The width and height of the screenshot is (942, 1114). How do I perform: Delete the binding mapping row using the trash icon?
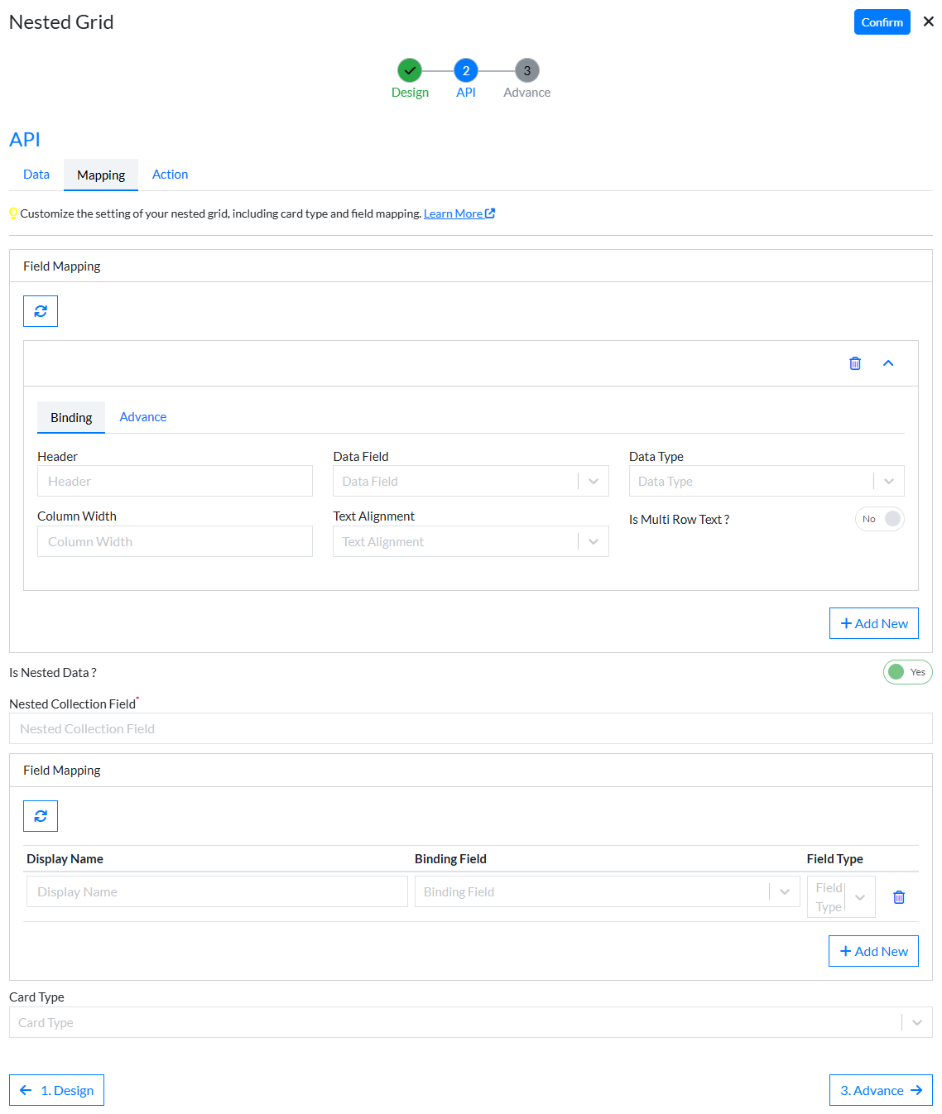pos(855,363)
